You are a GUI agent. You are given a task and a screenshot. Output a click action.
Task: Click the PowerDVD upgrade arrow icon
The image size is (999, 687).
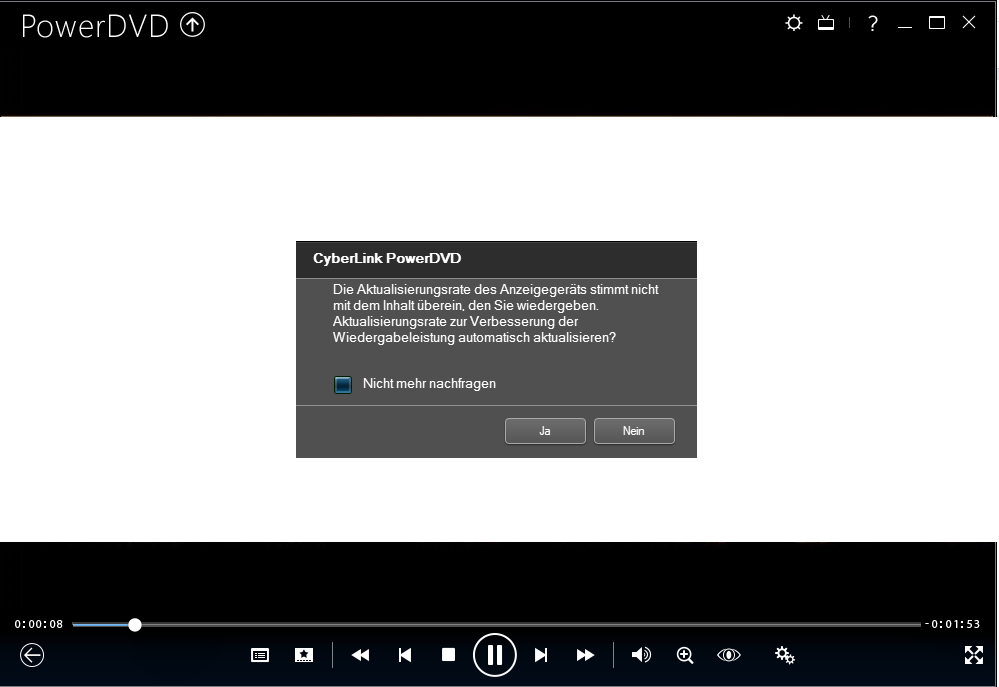coord(192,25)
